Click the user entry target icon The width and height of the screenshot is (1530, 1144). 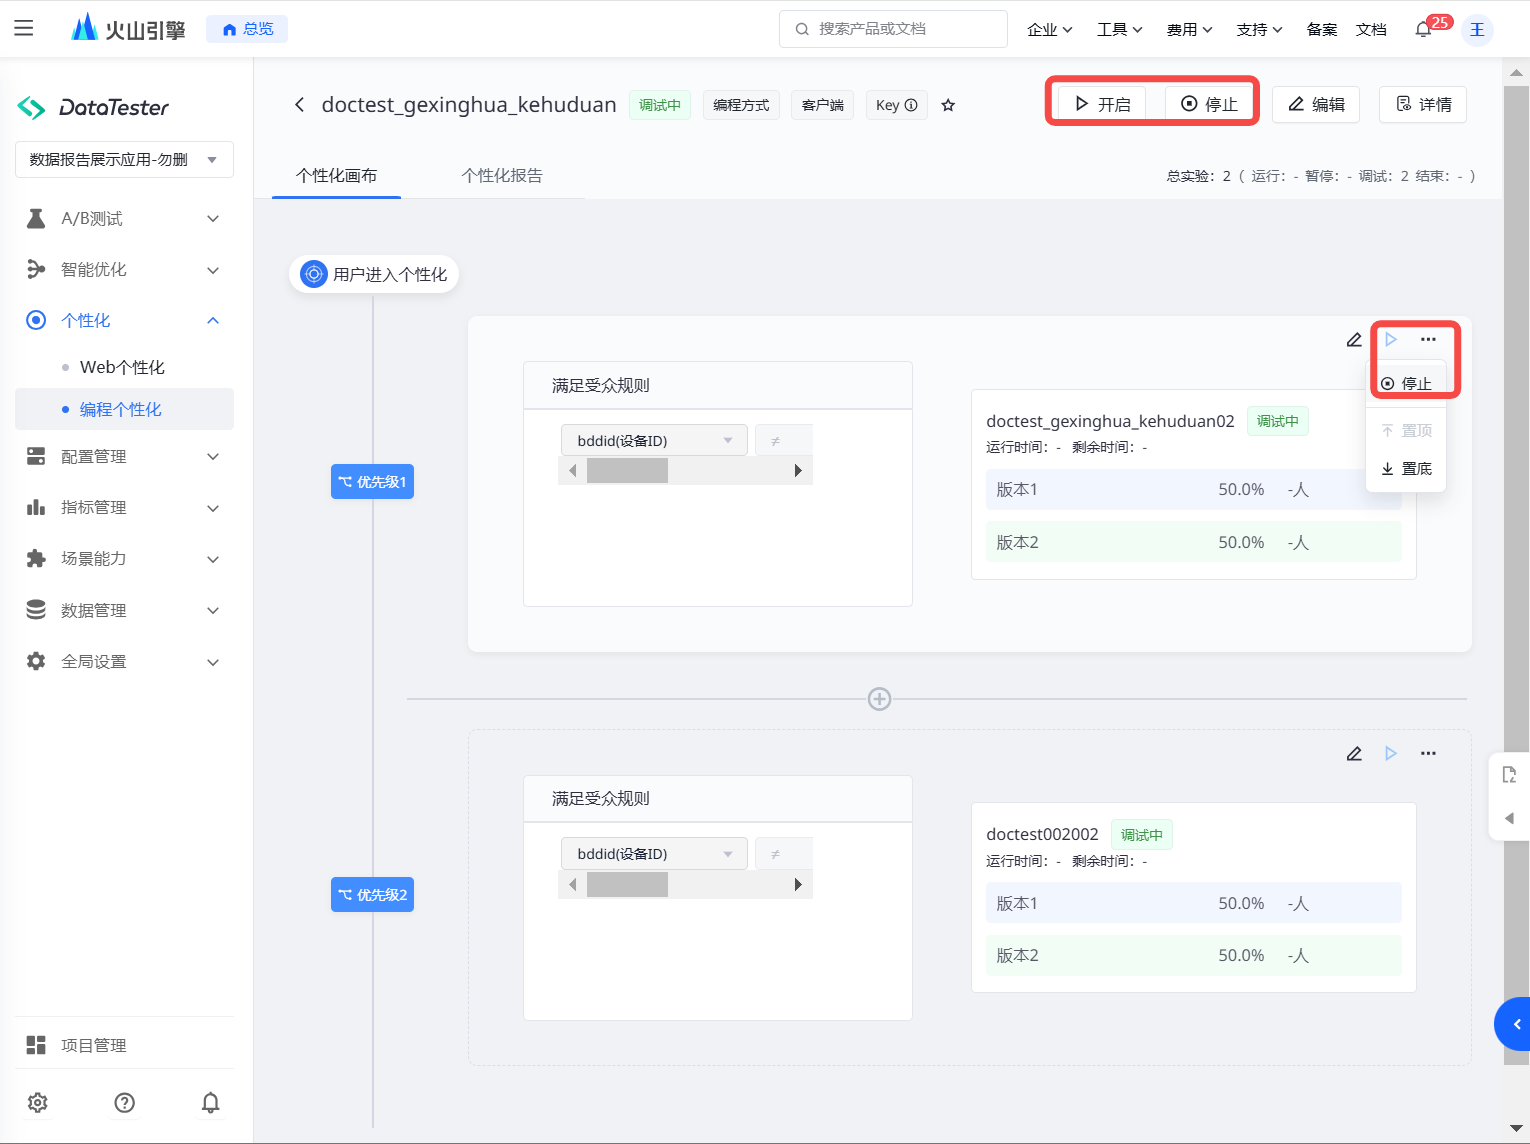tap(314, 274)
